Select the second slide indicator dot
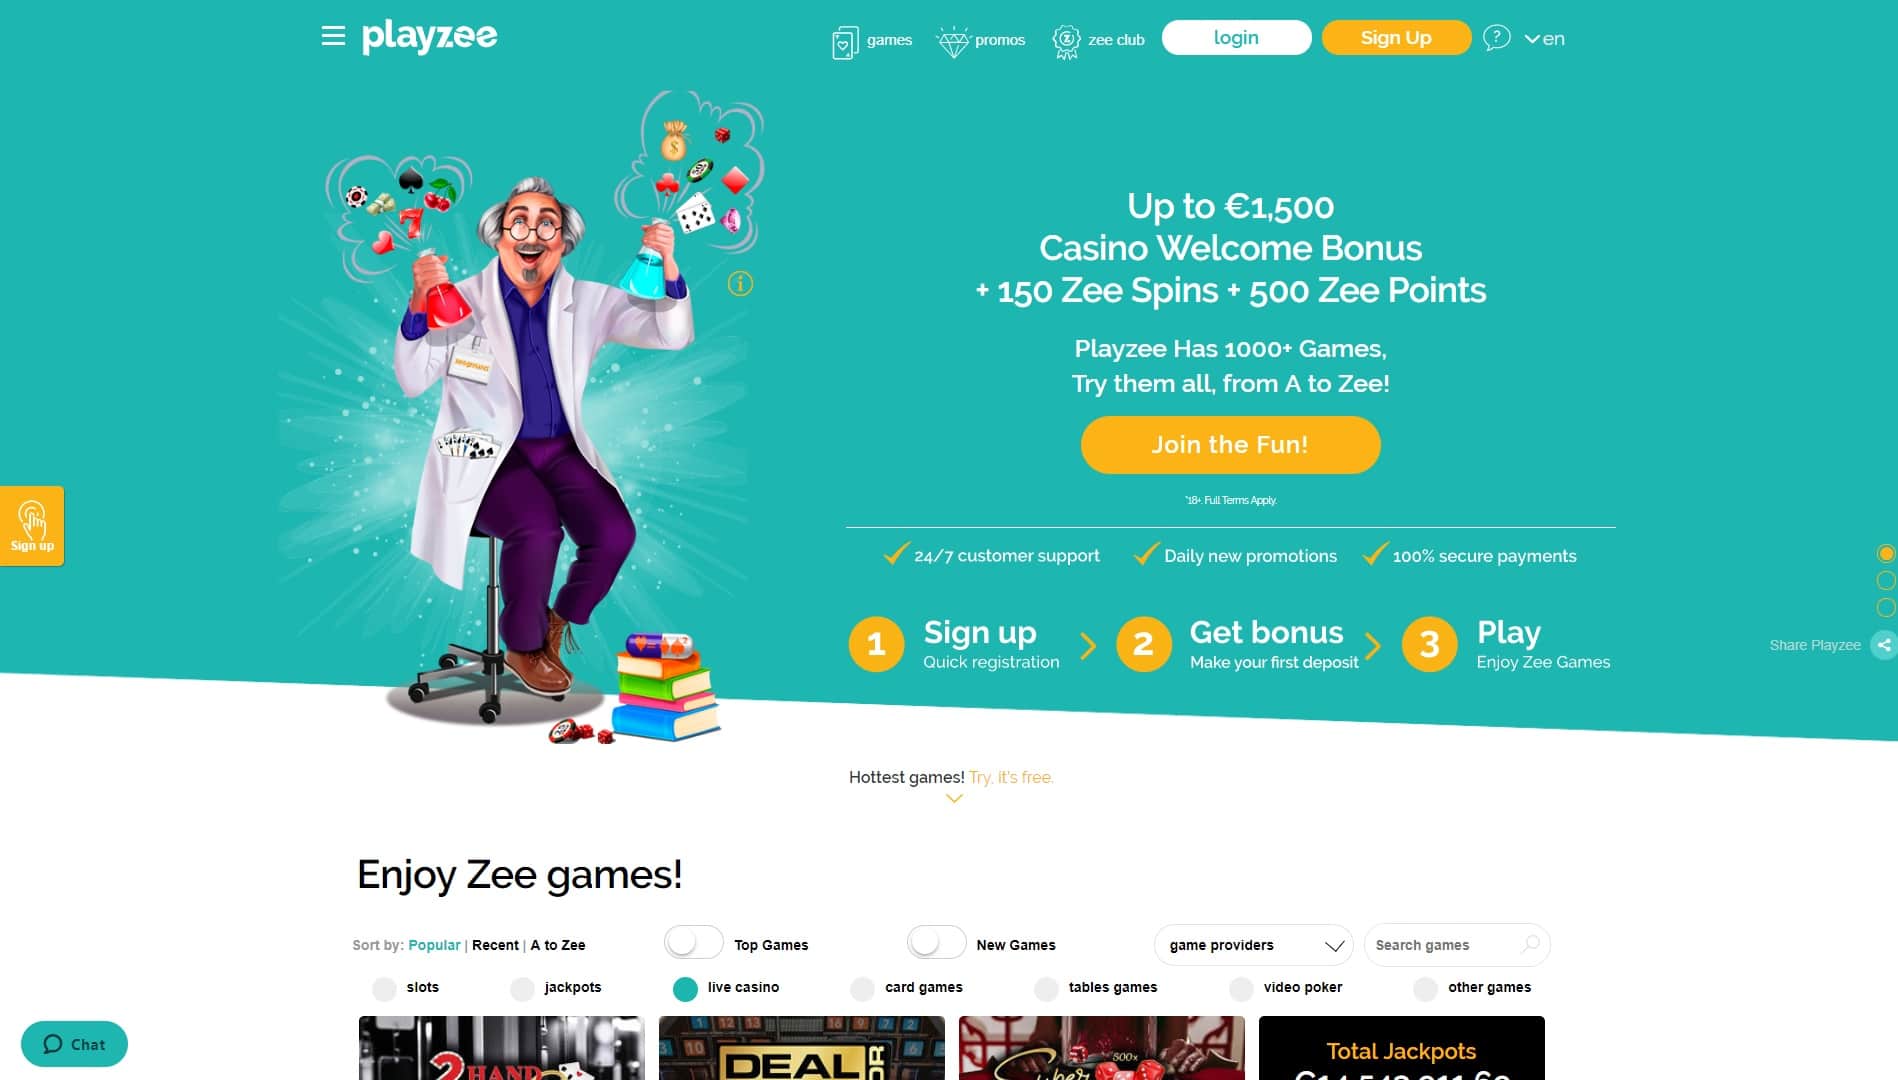Screen dimensions: 1898x1080 [x=1886, y=580]
